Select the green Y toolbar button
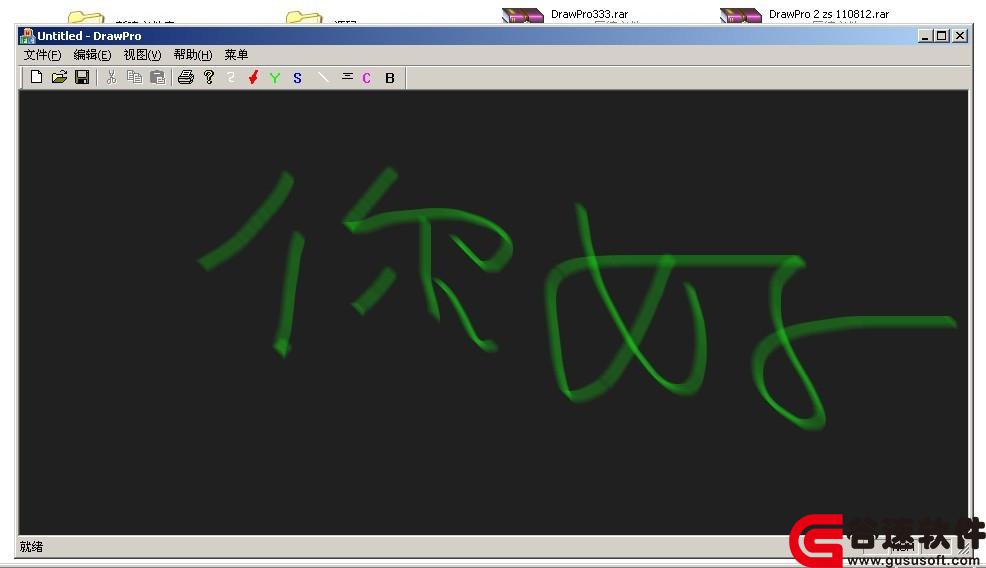This screenshot has height=568, width=986. [x=275, y=77]
